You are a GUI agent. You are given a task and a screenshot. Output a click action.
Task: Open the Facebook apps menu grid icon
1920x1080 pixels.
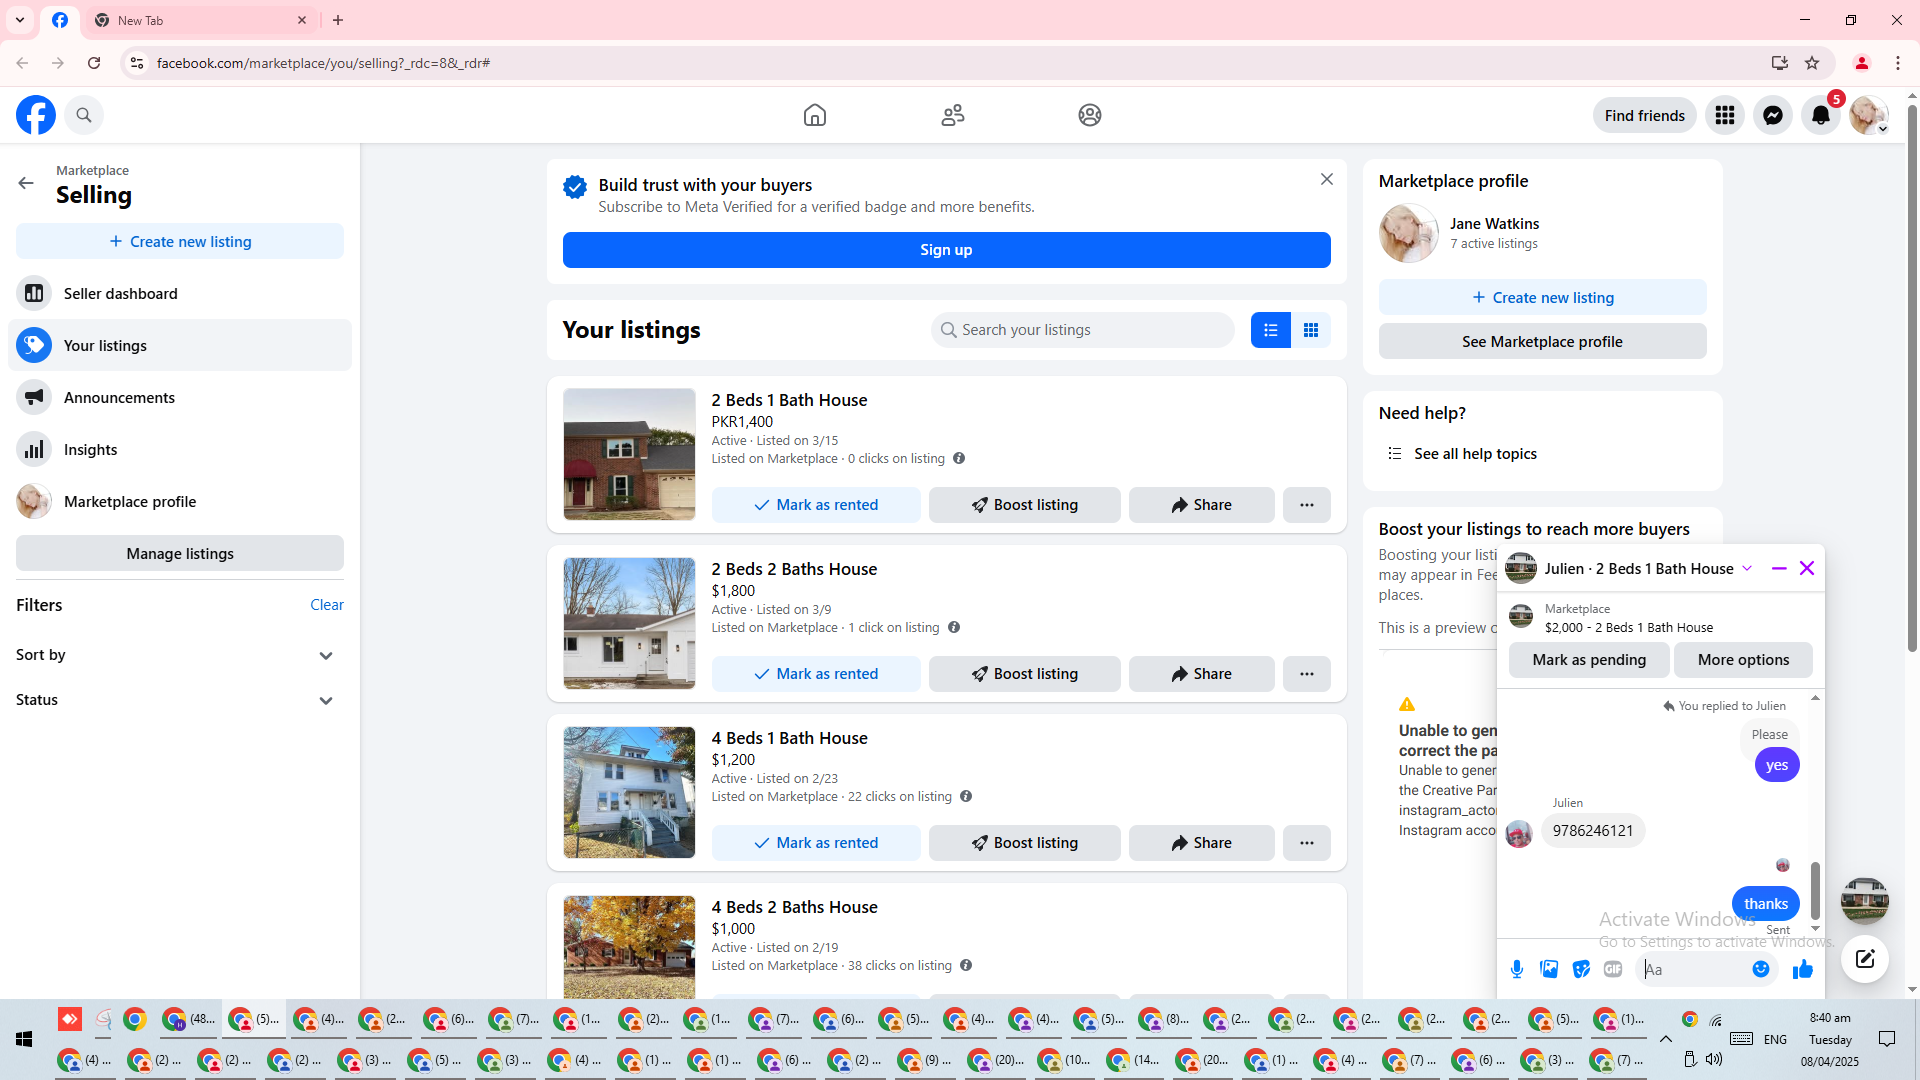click(1724, 115)
